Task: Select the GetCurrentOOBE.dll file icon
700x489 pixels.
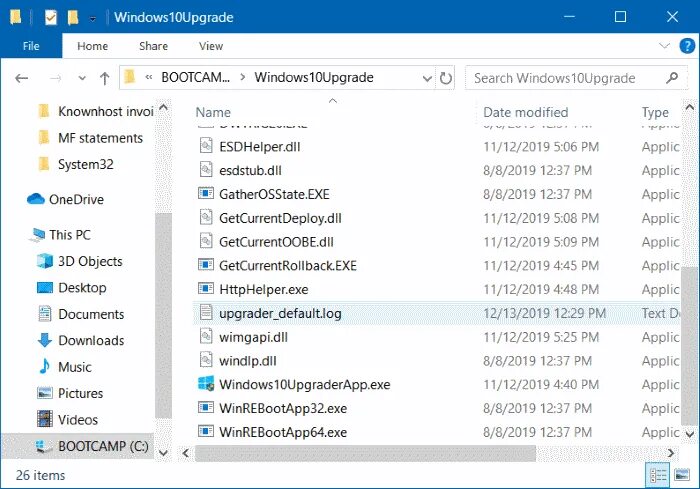Action: point(206,241)
